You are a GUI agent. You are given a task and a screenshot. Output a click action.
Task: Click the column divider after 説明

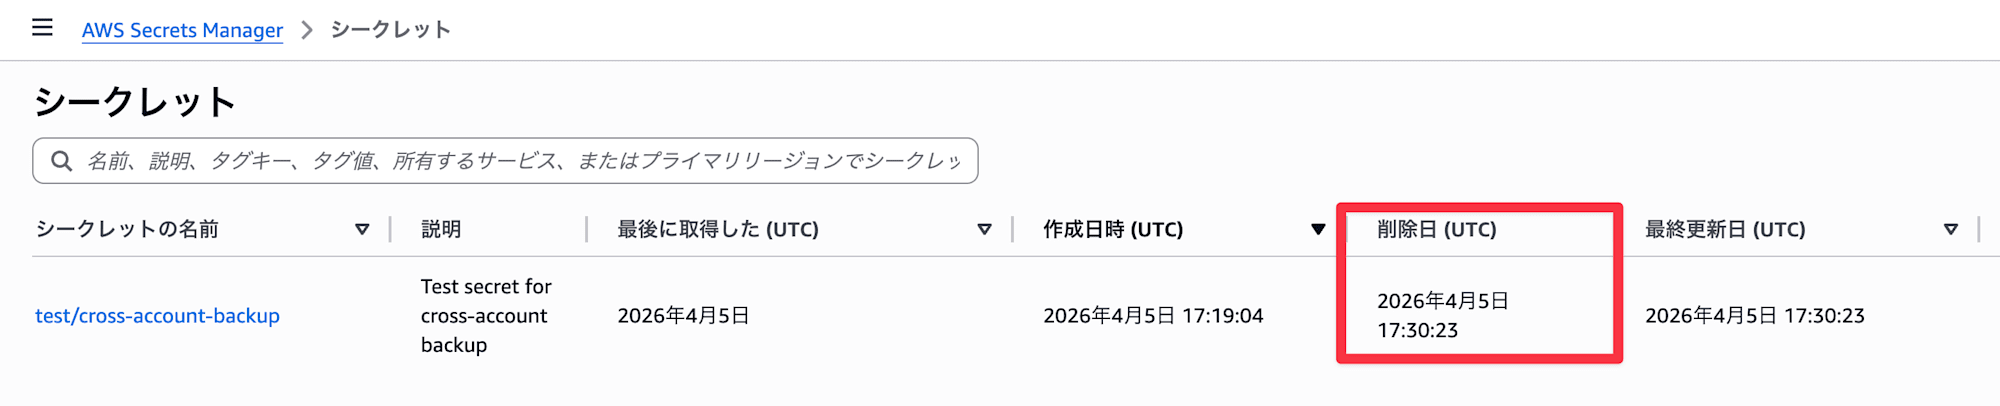587,230
